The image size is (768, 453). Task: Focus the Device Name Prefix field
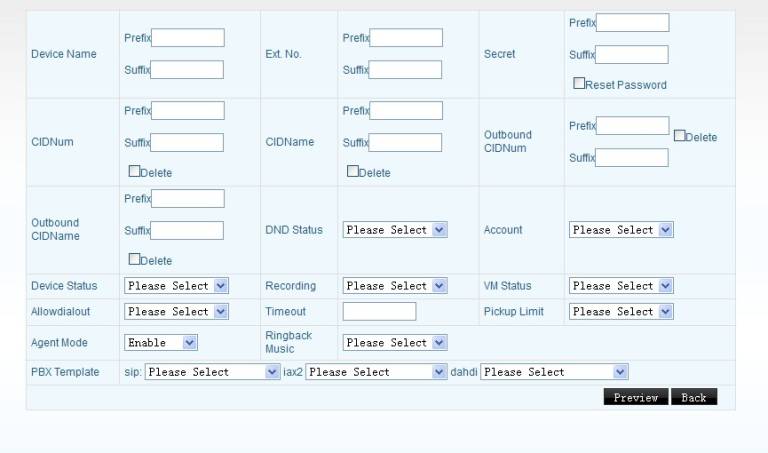coord(188,38)
